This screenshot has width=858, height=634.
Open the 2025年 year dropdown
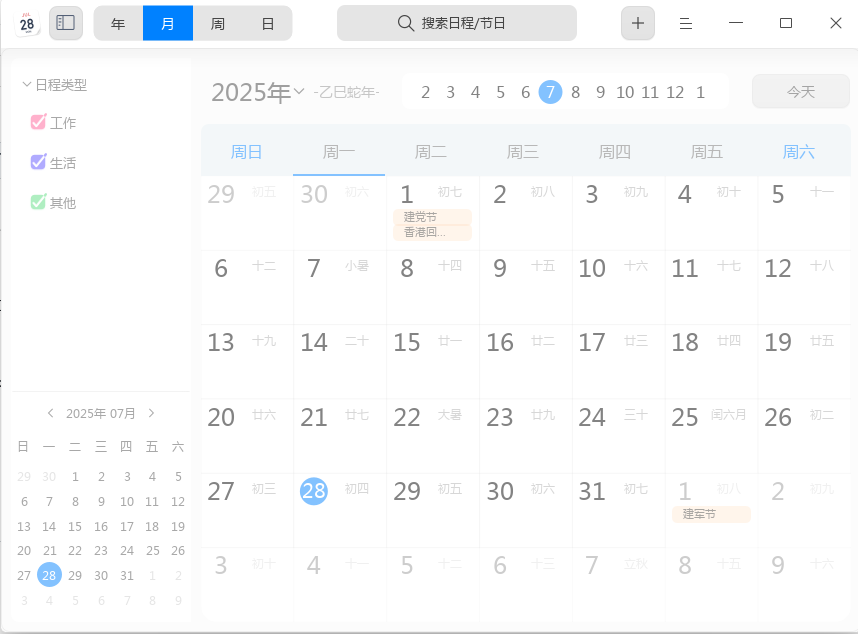tap(299, 91)
